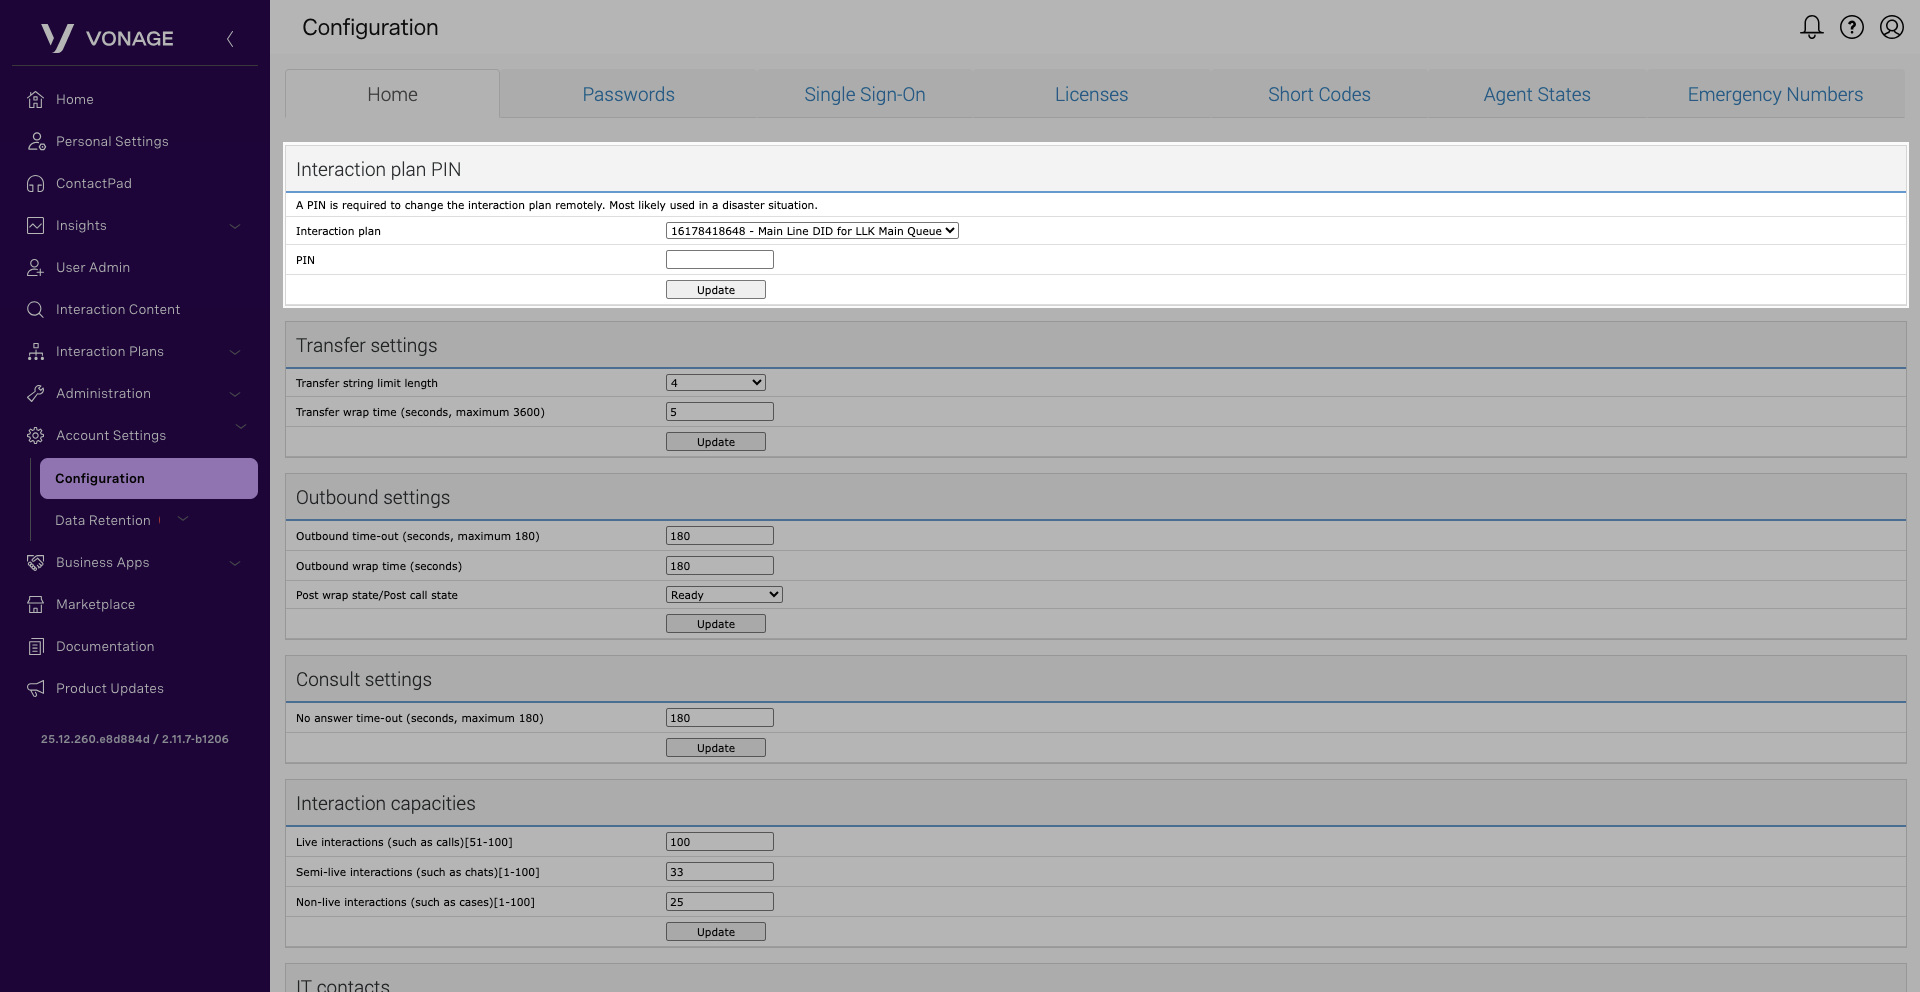This screenshot has width=1920, height=992.
Task: Click Update button under Consult settings
Action: tap(715, 748)
